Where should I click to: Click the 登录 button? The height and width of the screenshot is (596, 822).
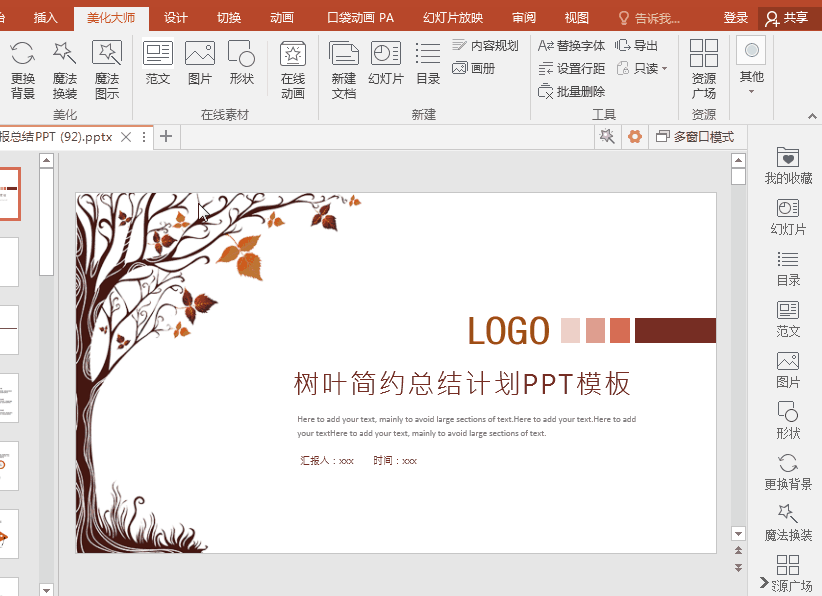click(735, 16)
